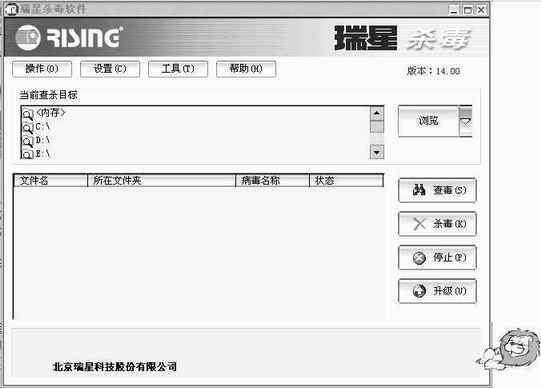Select the <内存> scan target
Screen dimensions: 541x388
pos(51,113)
